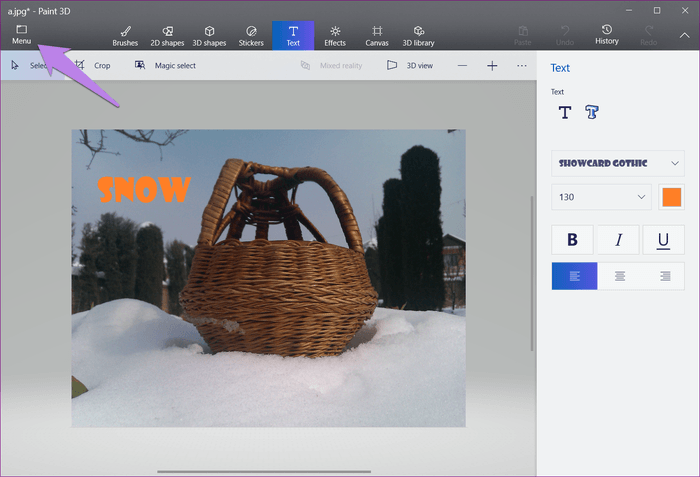700x477 pixels.
Task: Open the three-dot more options menu
Action: (x=521, y=66)
